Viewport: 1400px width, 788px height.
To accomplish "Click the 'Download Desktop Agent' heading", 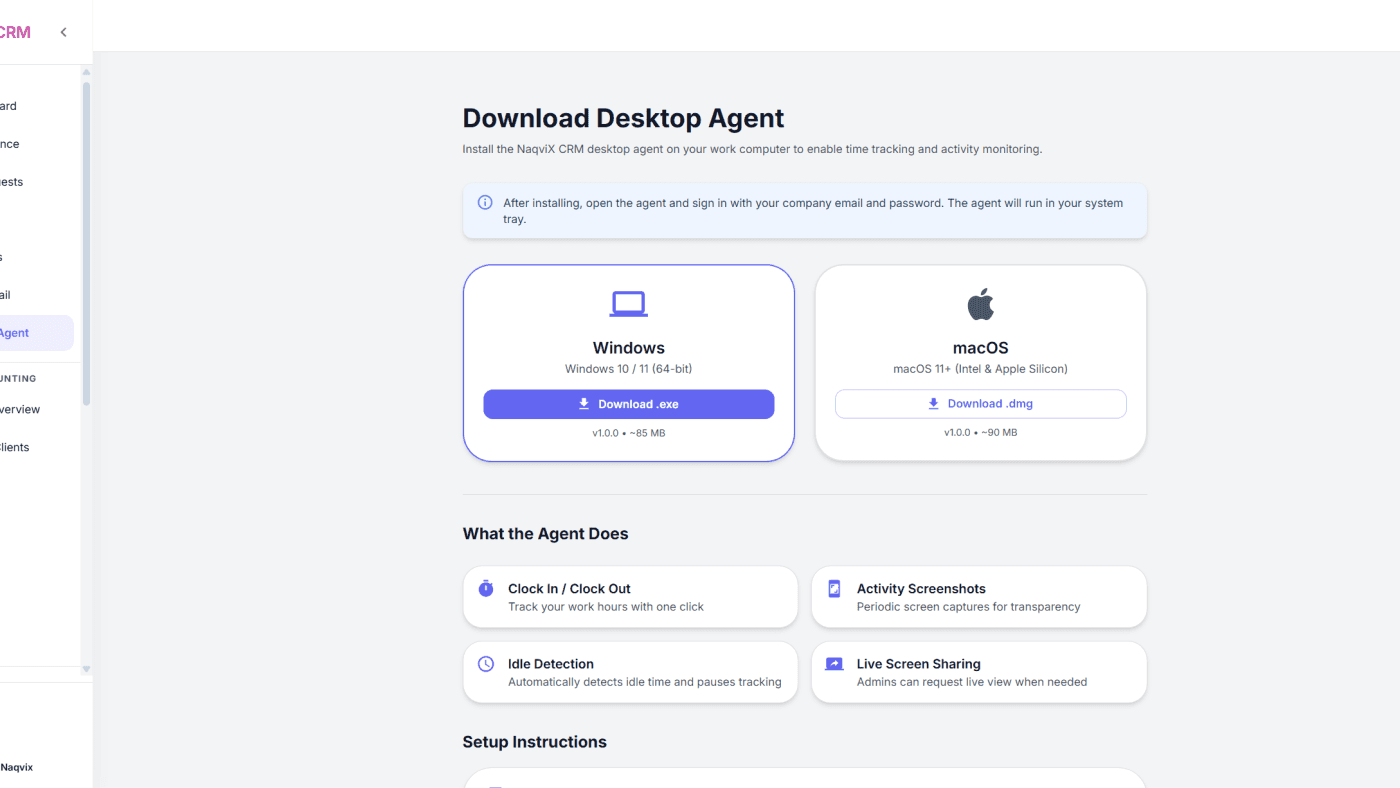I will tap(623, 118).
